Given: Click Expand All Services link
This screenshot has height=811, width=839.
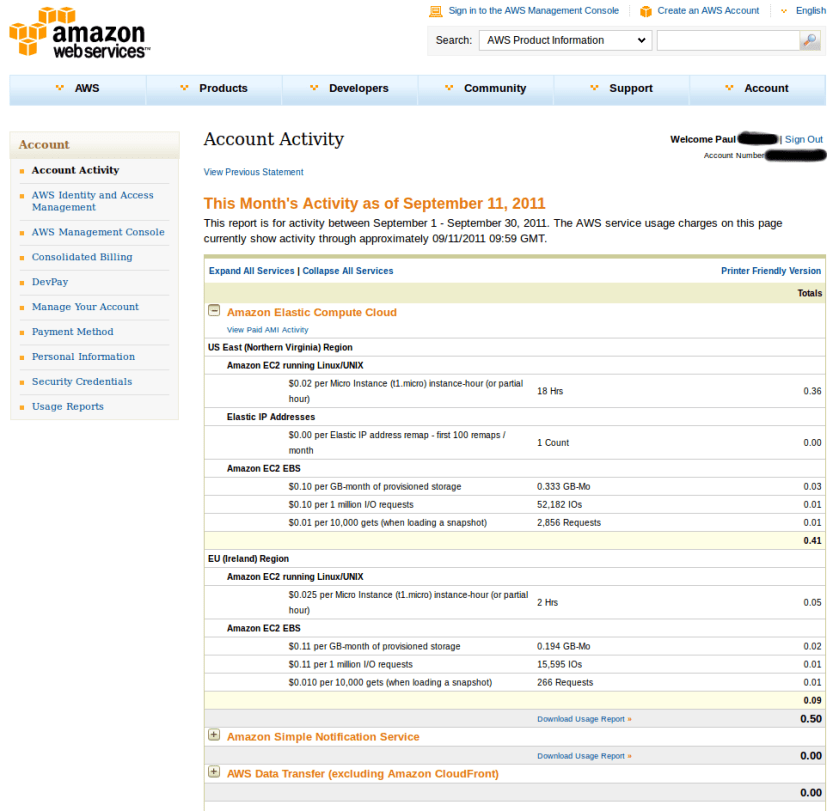Looking at the screenshot, I should [251, 271].
